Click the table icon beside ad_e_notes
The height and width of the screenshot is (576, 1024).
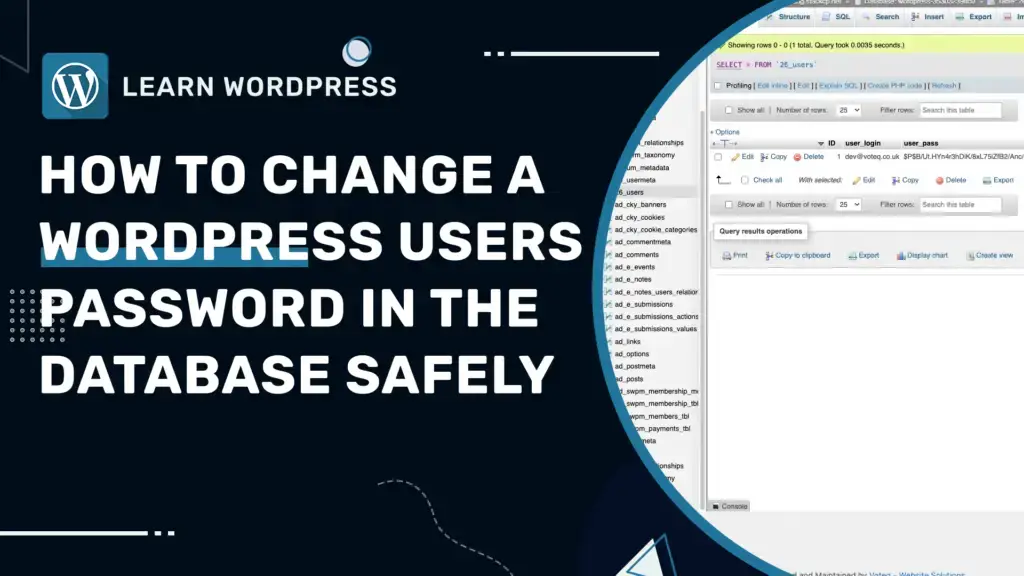point(609,280)
